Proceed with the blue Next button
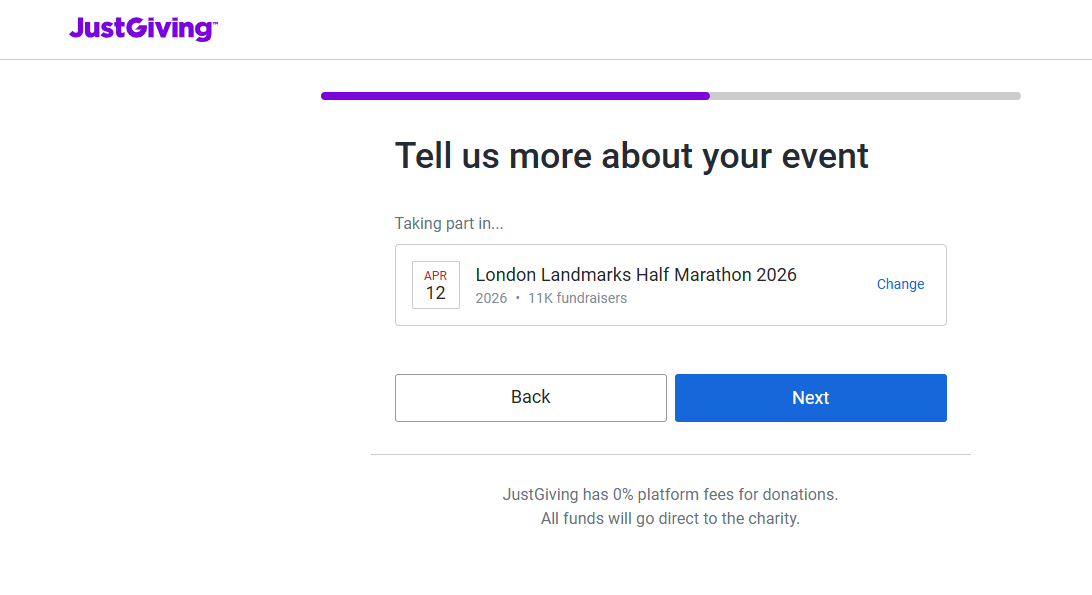Screen dimensions: 1092x595 (810, 398)
